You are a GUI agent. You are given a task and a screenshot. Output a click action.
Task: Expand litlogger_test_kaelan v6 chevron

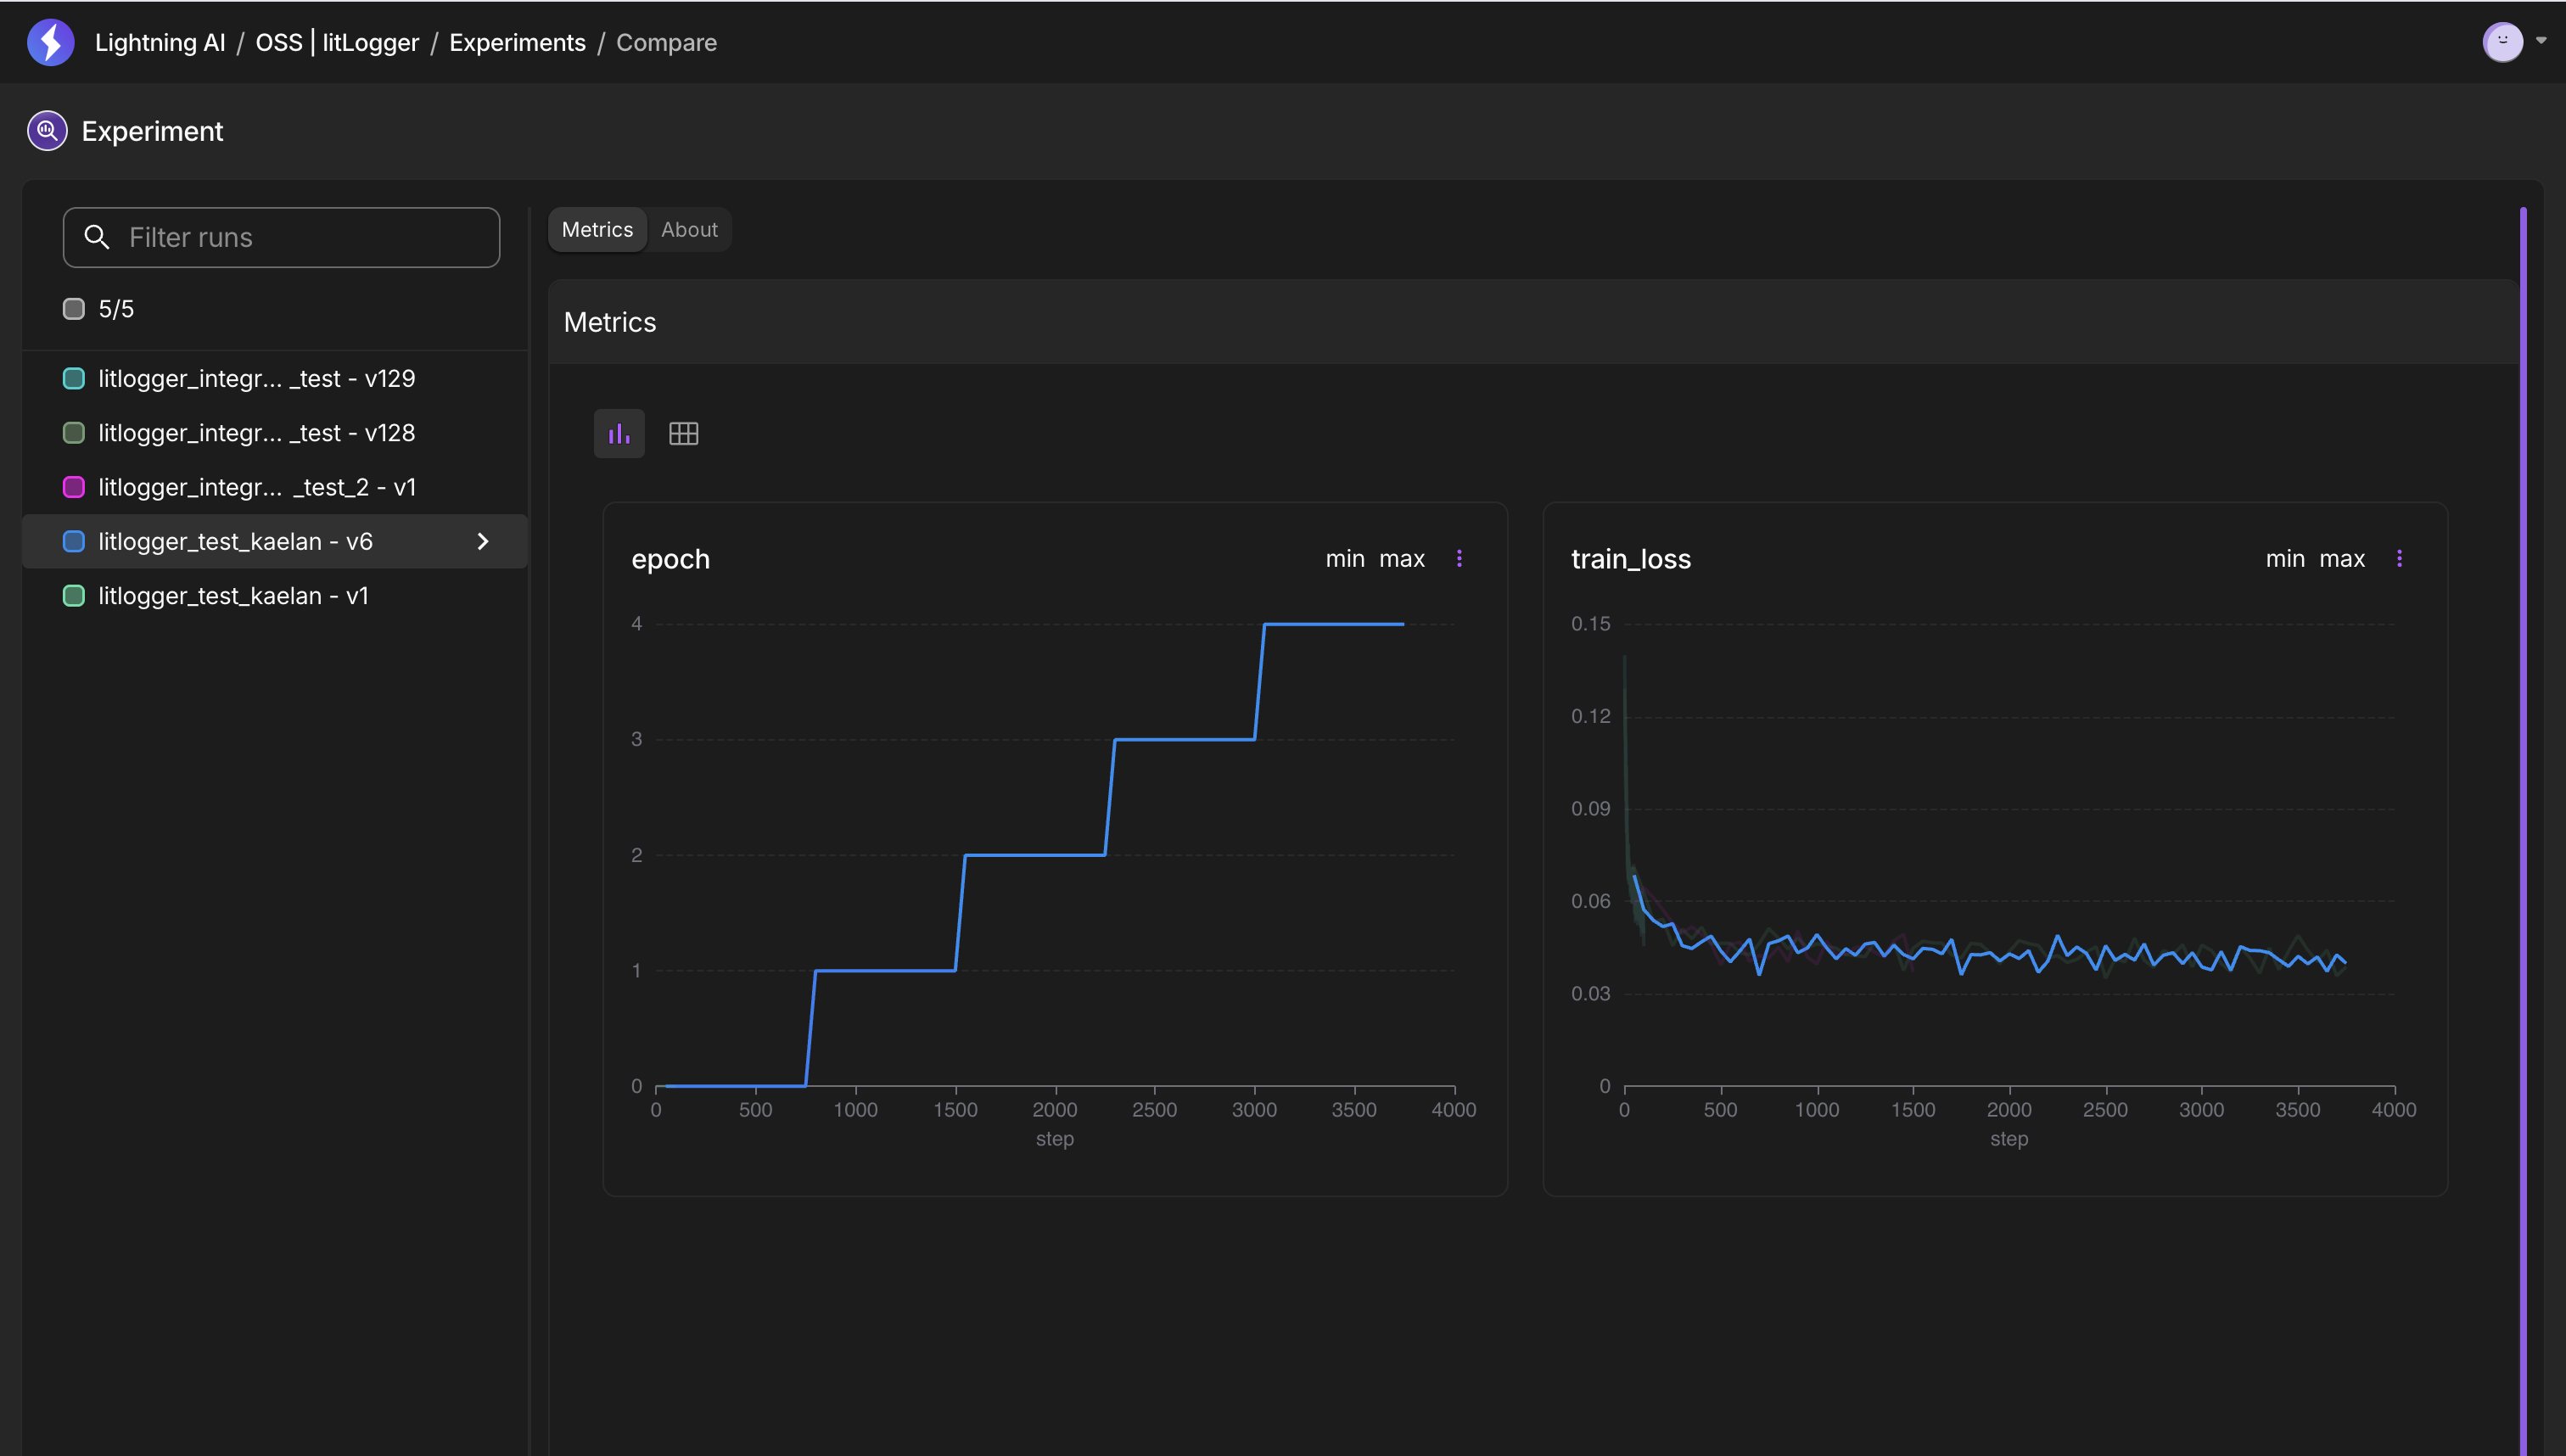click(483, 541)
